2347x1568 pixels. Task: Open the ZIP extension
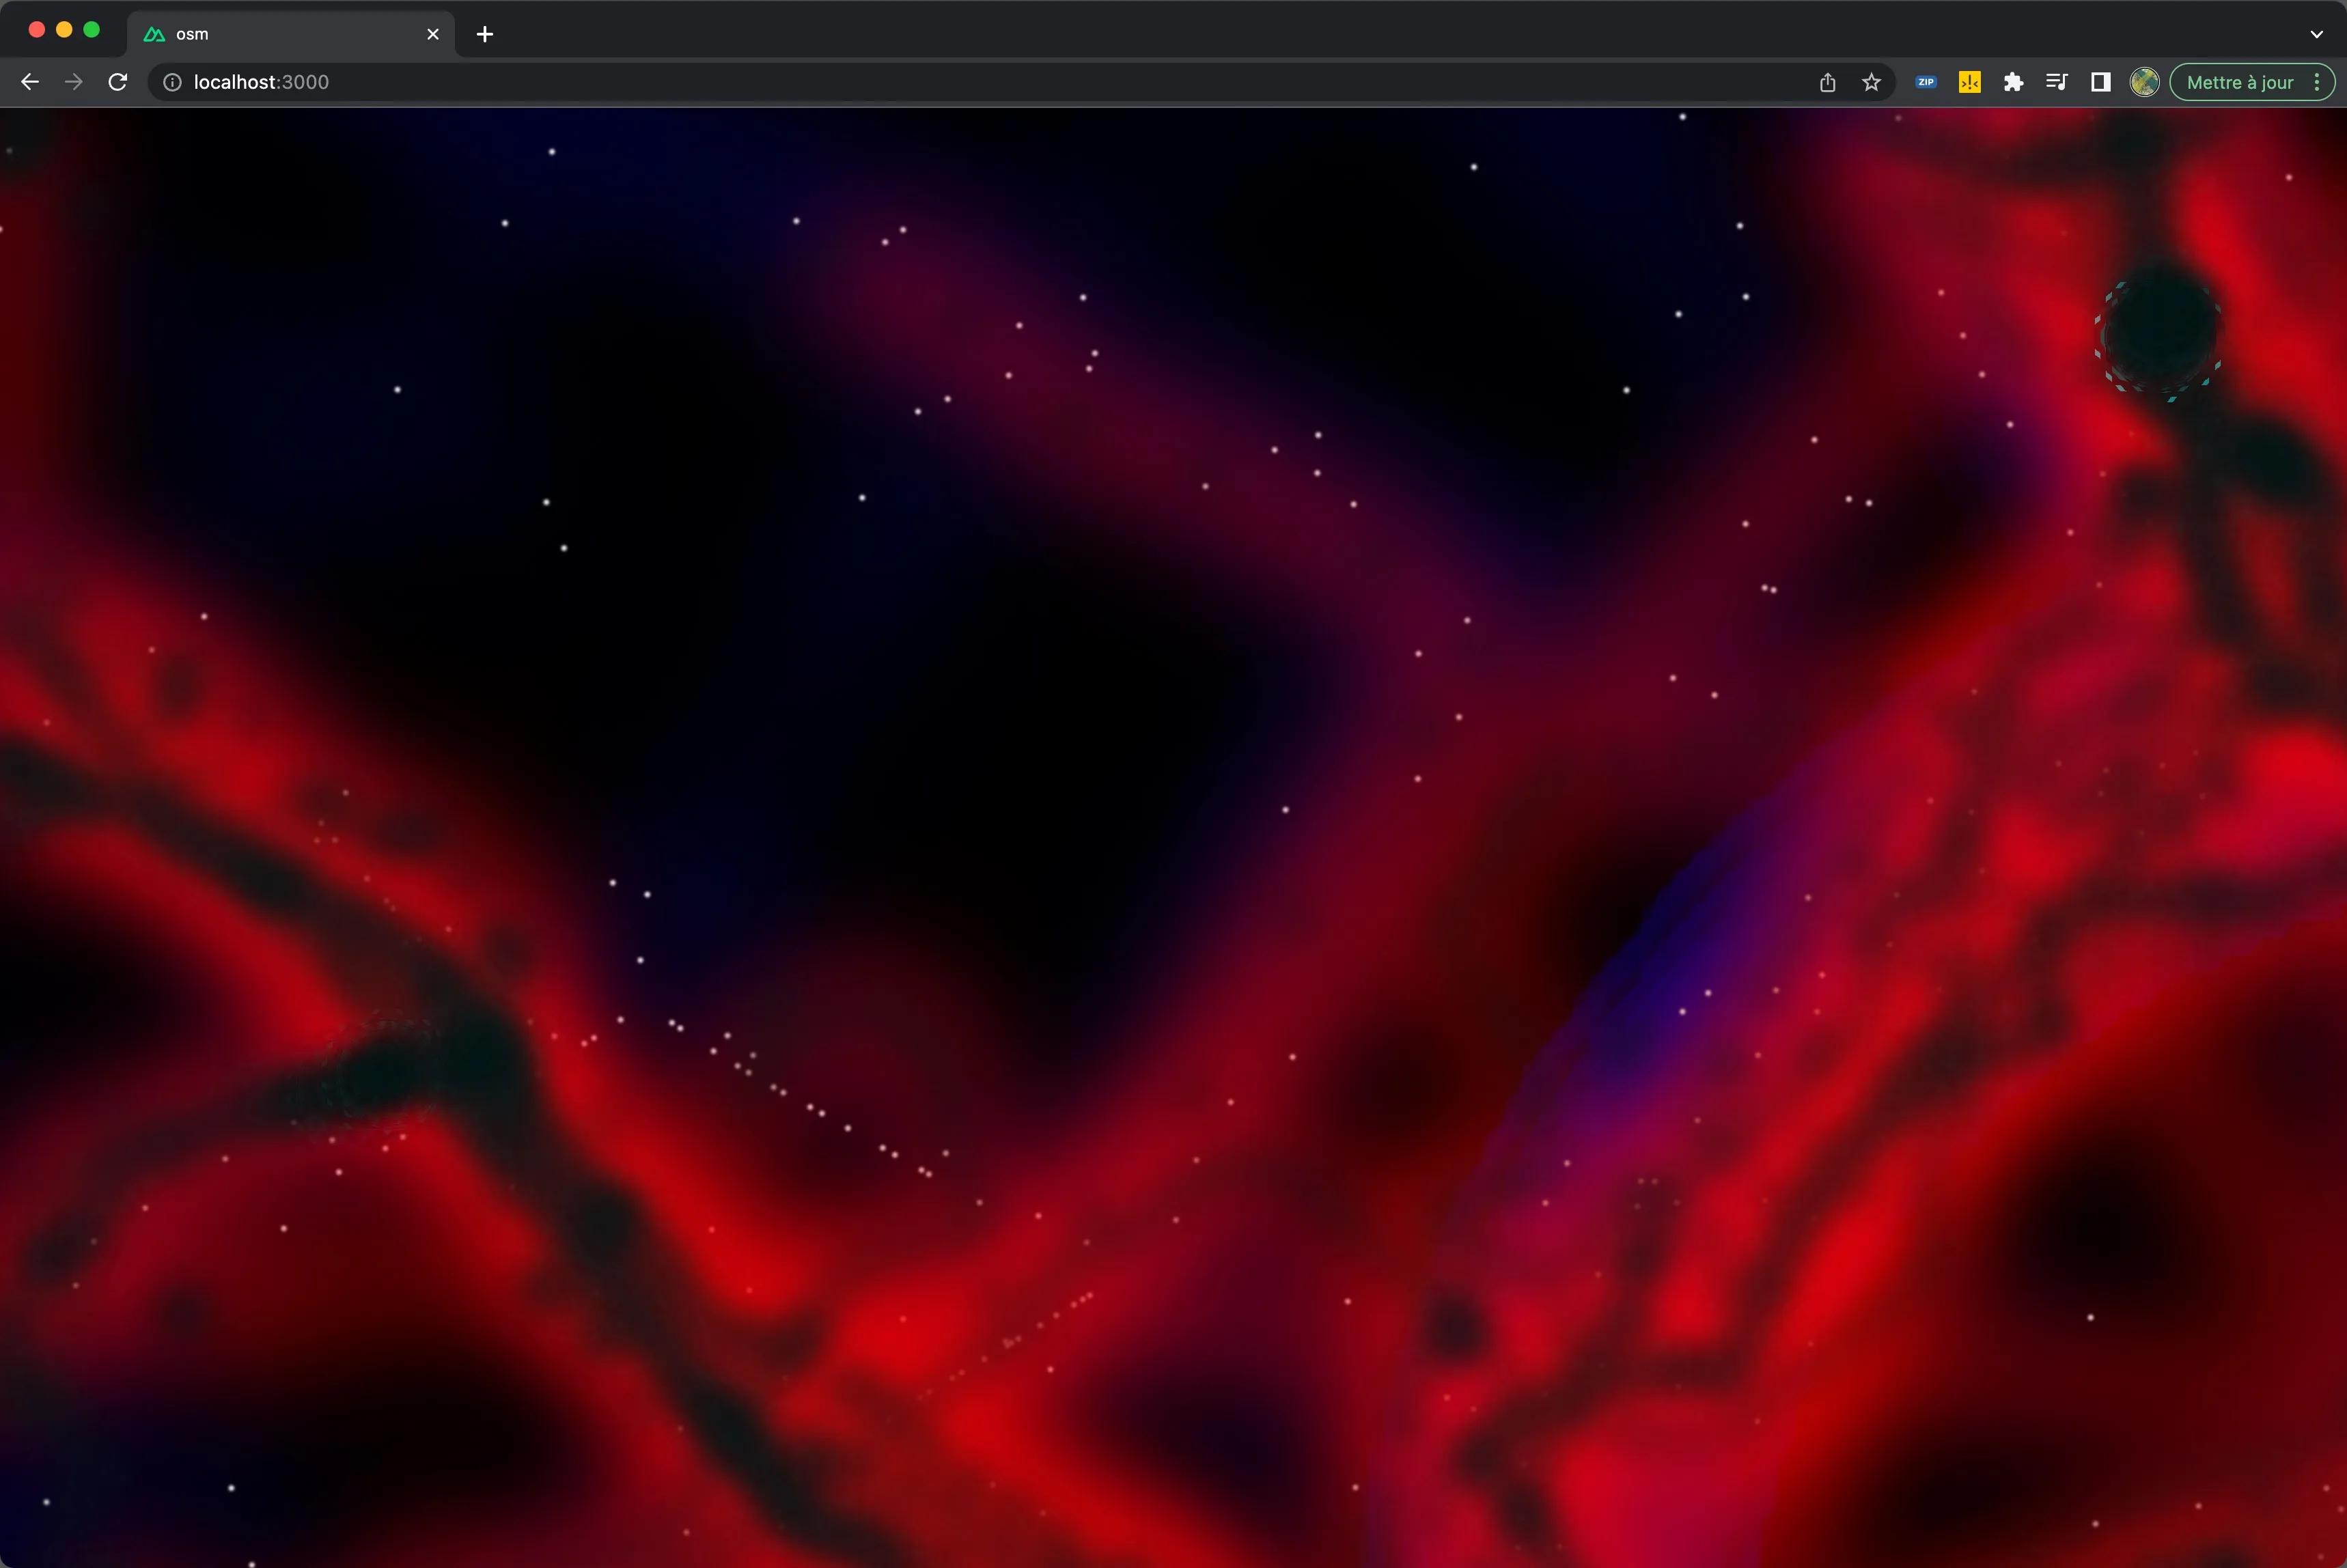pyautogui.click(x=1925, y=82)
